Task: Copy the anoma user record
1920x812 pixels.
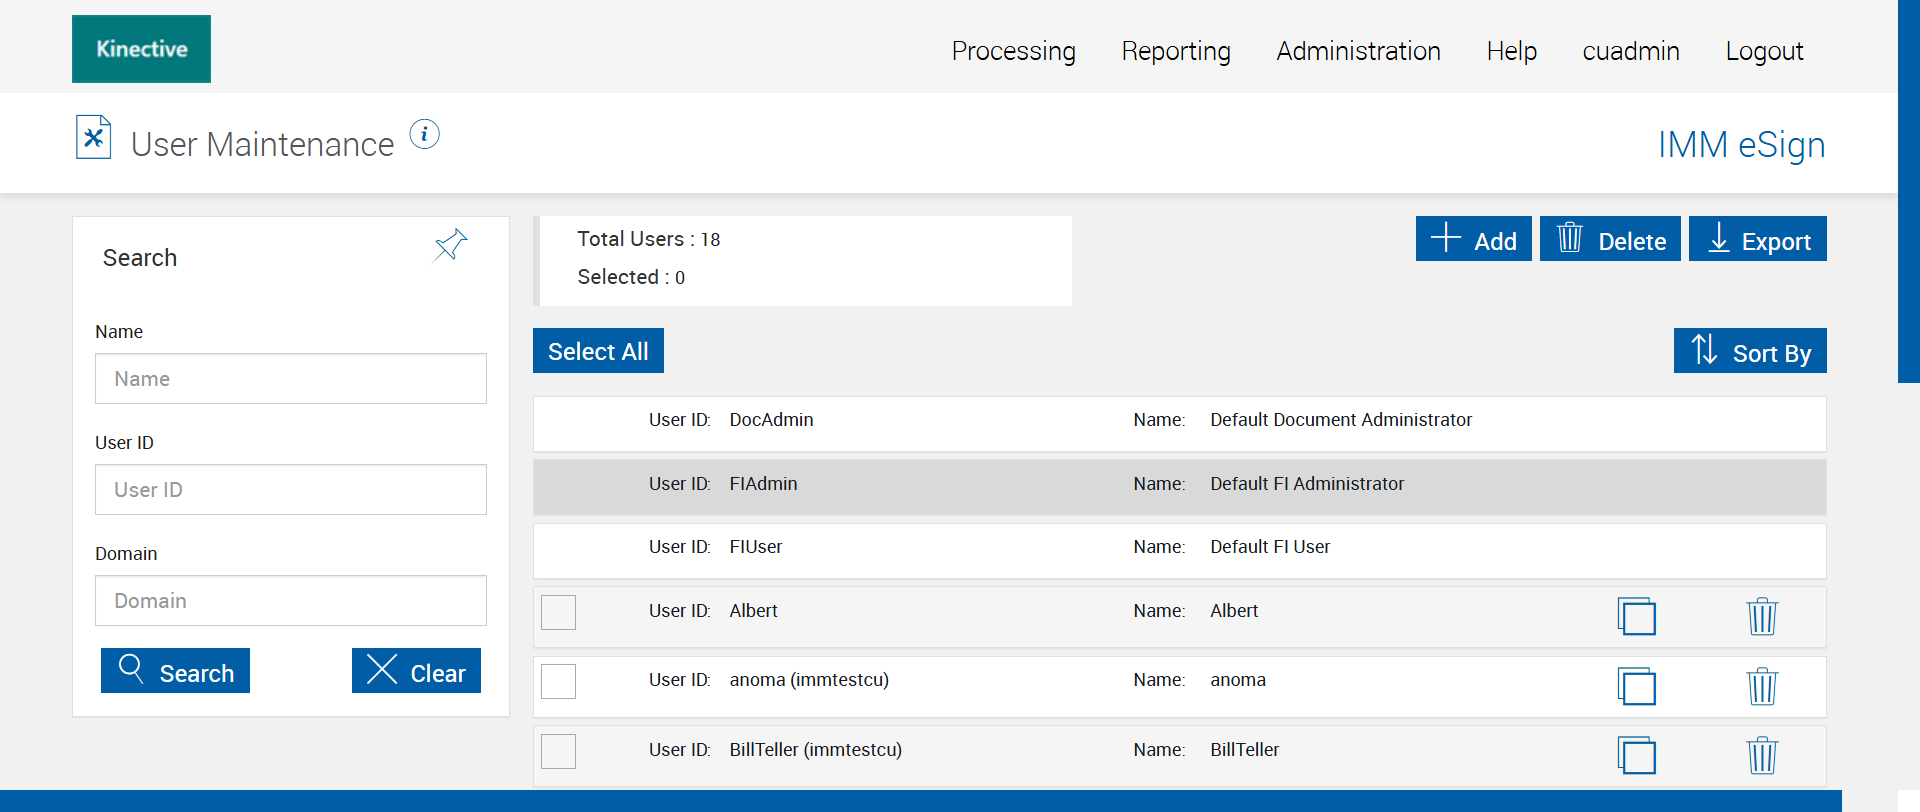Action: point(1636,686)
